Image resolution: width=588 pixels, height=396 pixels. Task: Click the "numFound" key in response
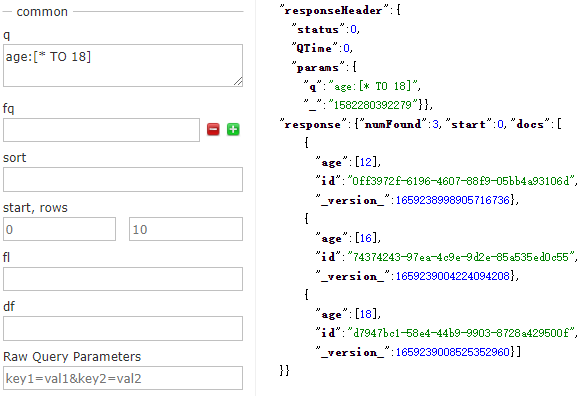pos(393,124)
